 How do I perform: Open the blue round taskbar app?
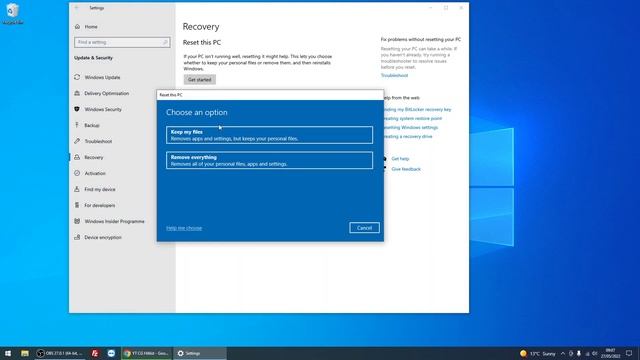click(111, 353)
